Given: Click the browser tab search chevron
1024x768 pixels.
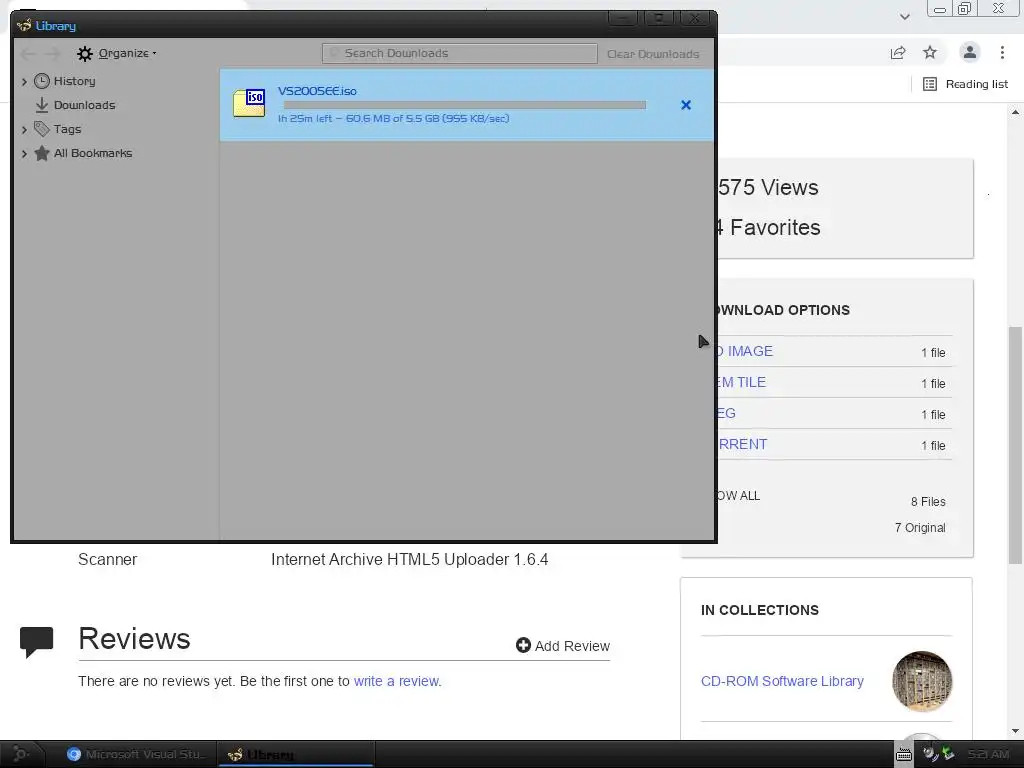Looking at the screenshot, I should point(904,16).
